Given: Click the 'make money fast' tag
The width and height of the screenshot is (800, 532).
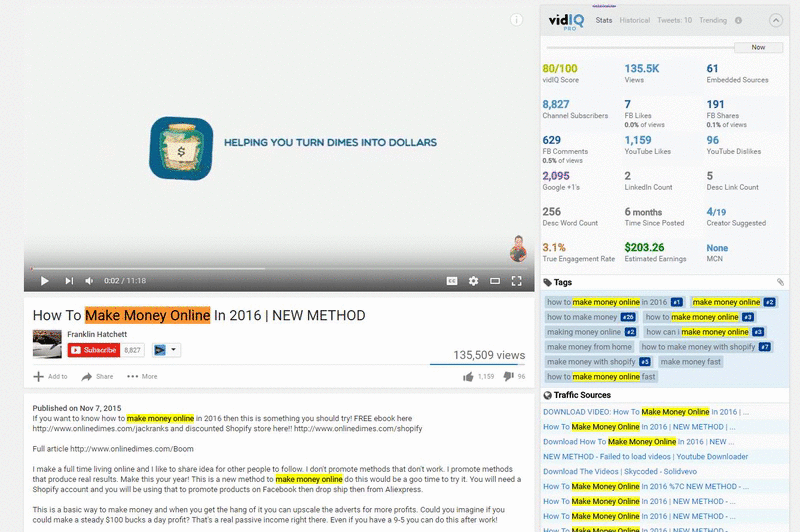Looking at the screenshot, I should (x=690, y=362).
